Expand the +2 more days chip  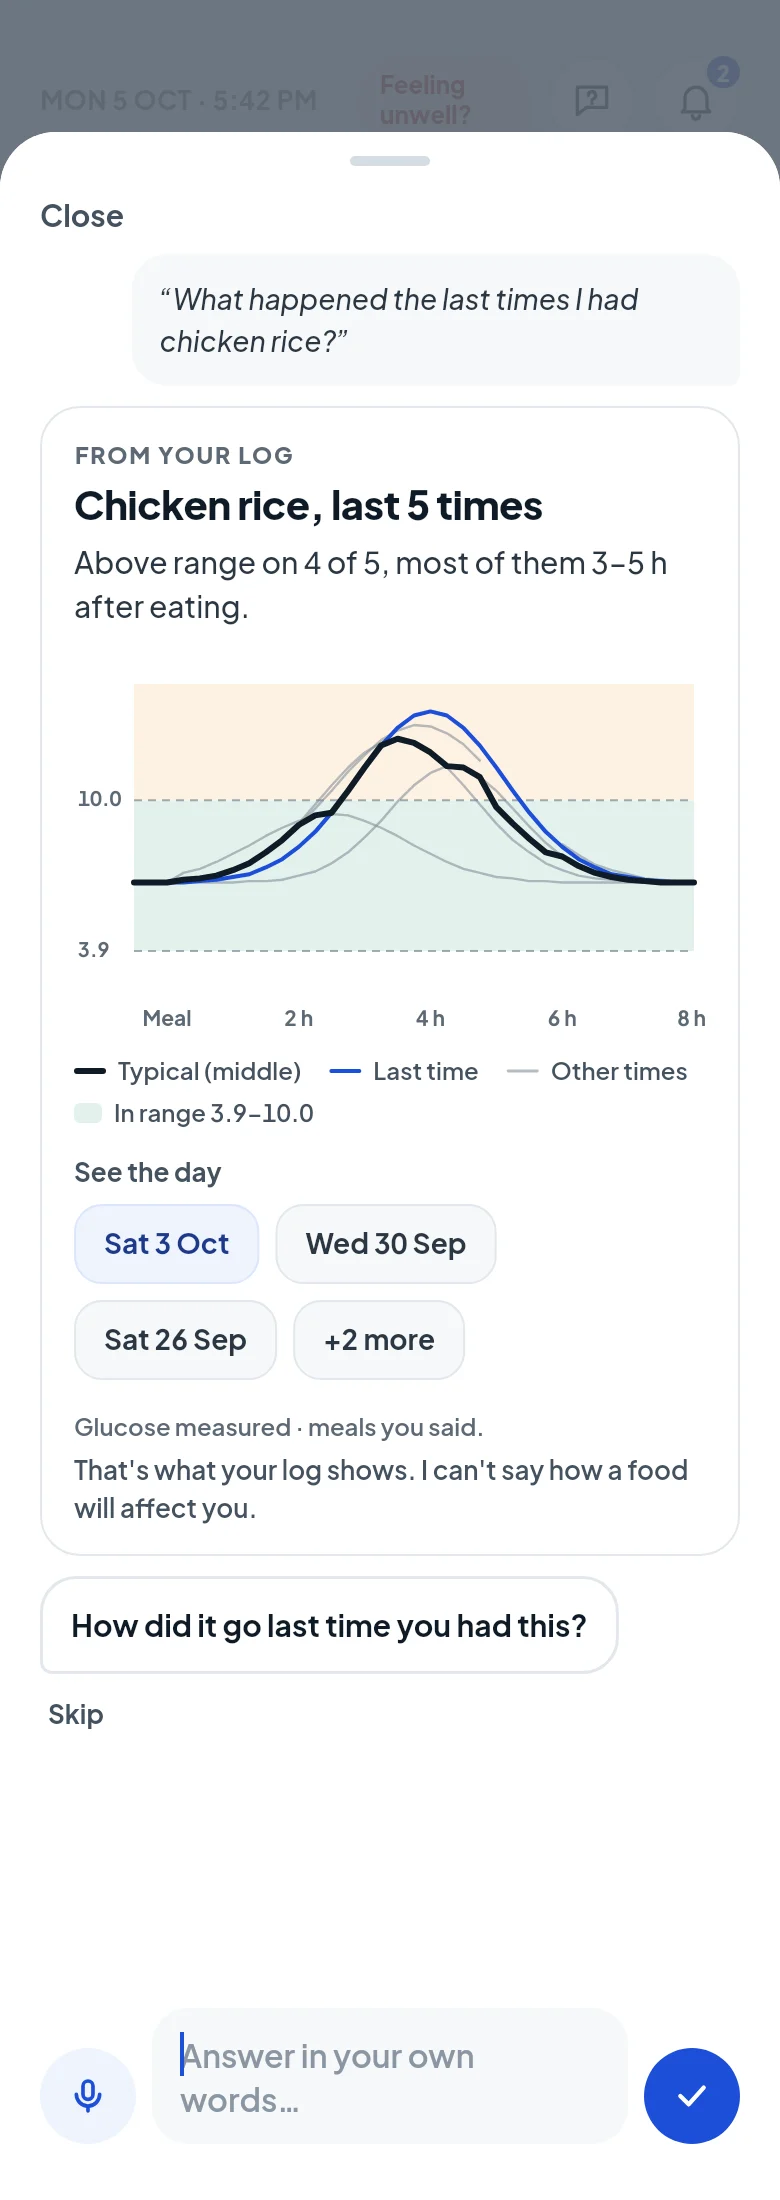(x=379, y=1340)
